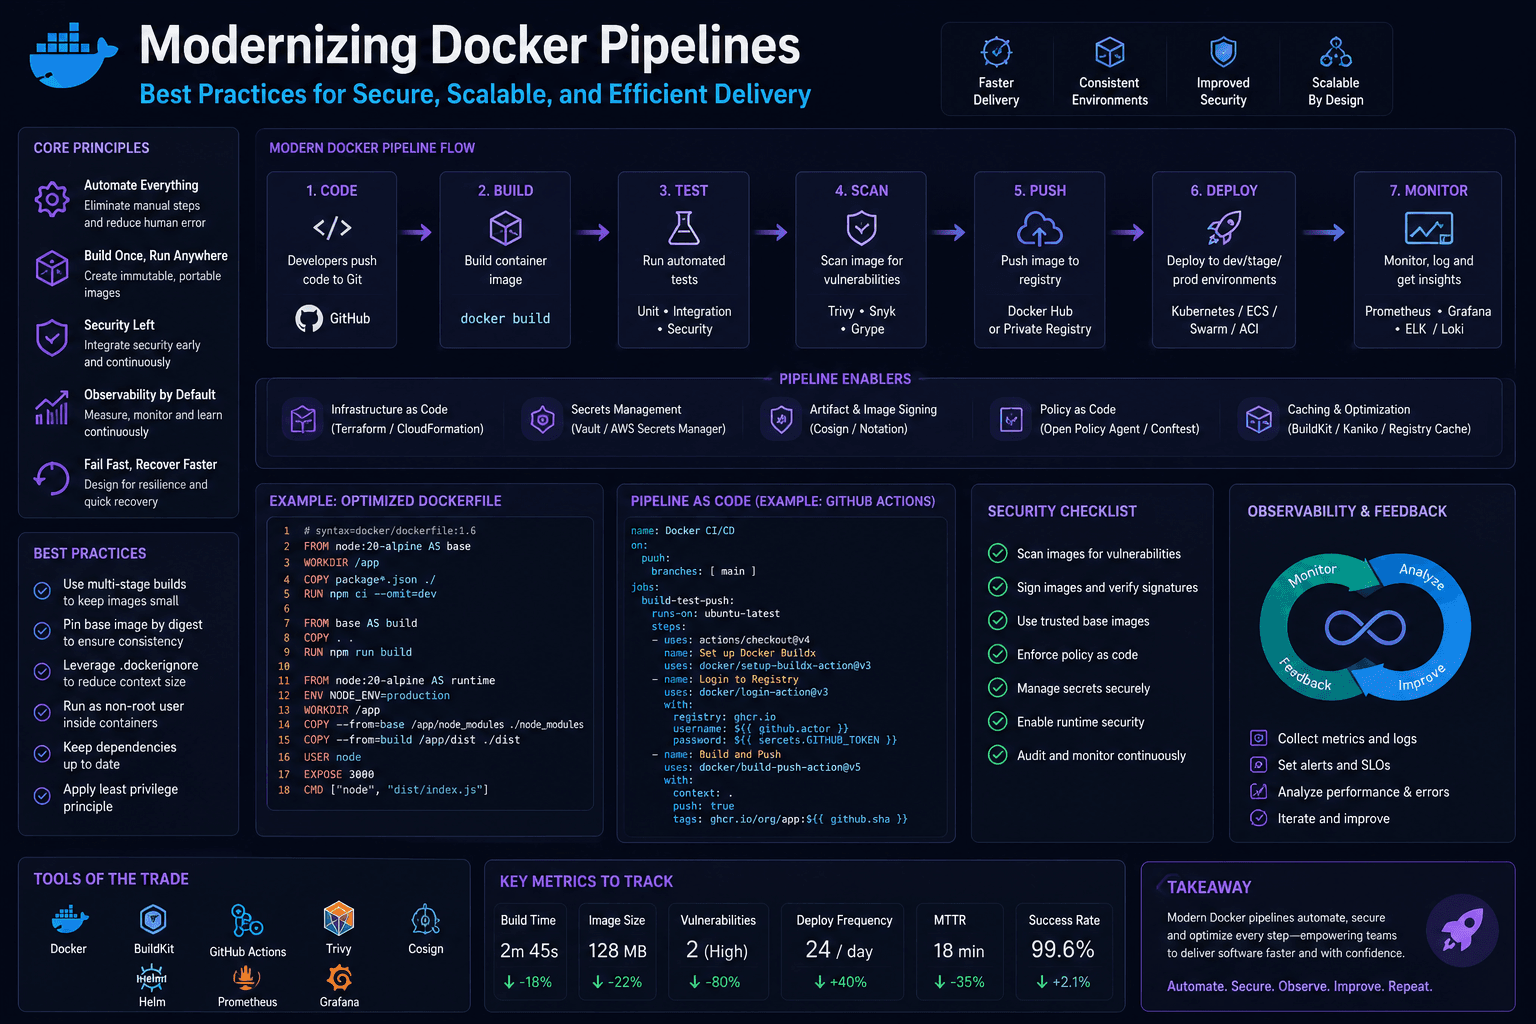This screenshot has height=1024, width=1536.
Task: Click the Secrets Management icon
Action: 542,419
